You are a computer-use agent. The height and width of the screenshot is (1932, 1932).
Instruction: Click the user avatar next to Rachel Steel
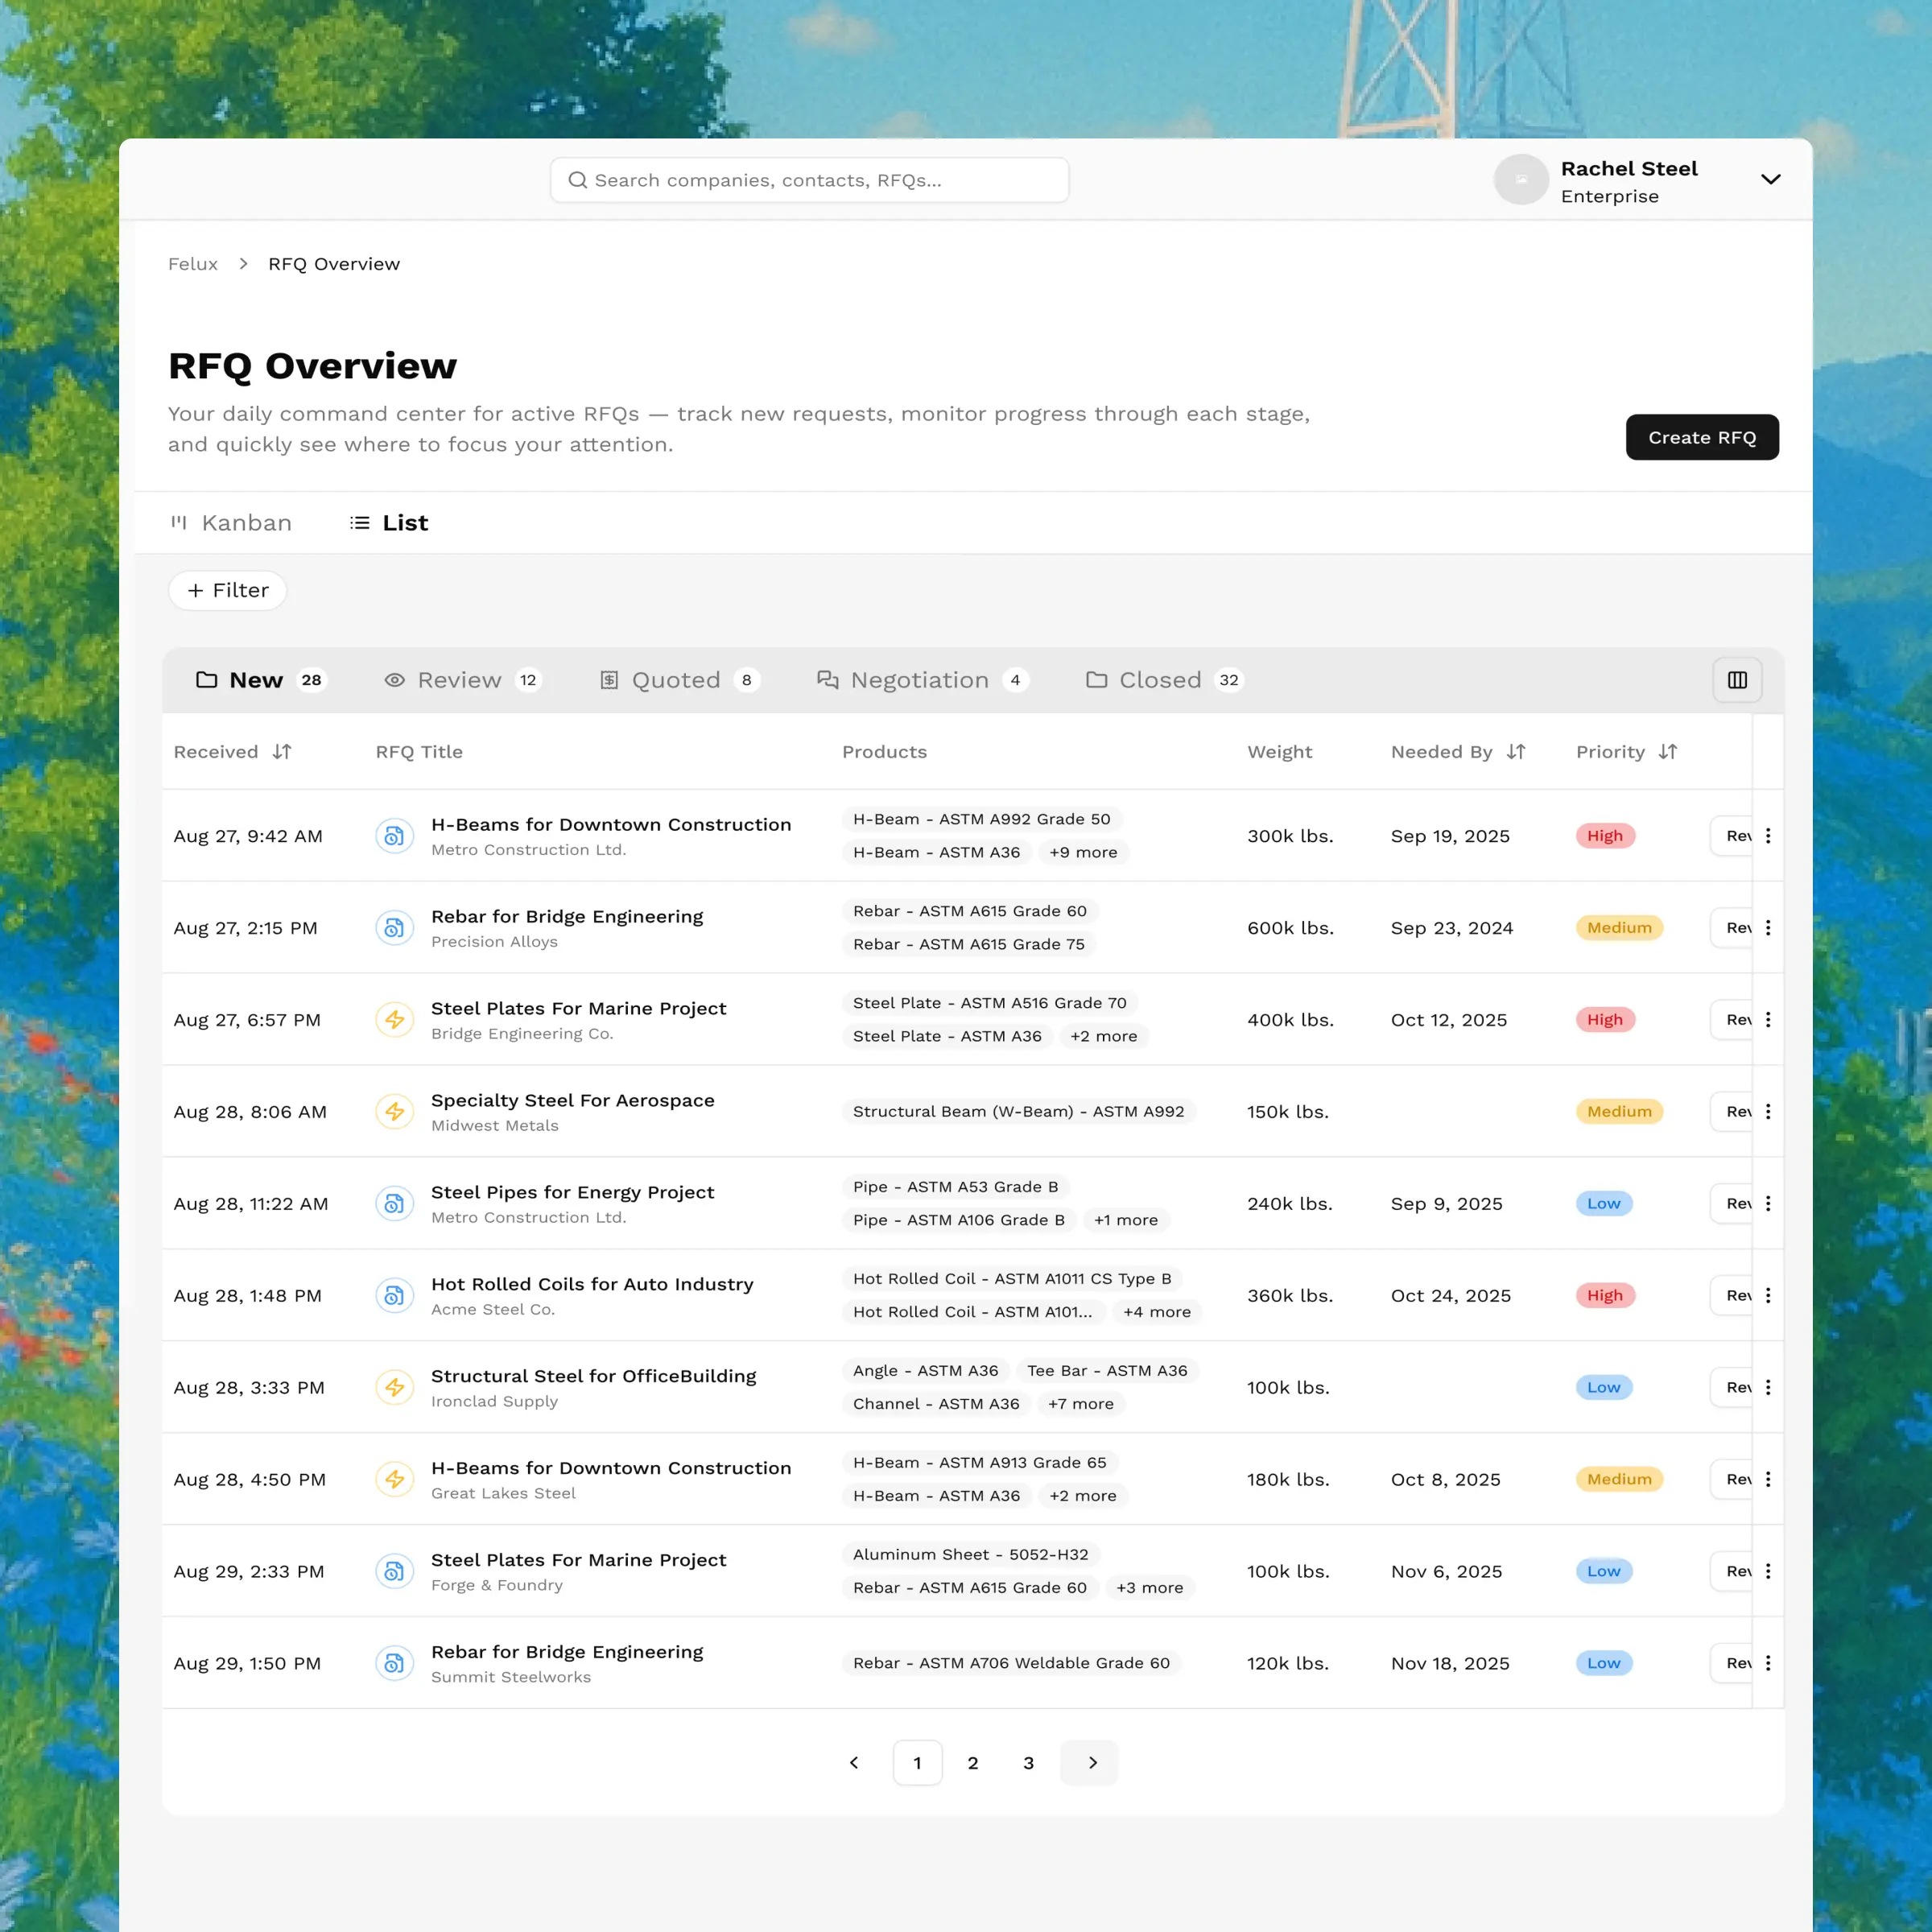point(1520,180)
